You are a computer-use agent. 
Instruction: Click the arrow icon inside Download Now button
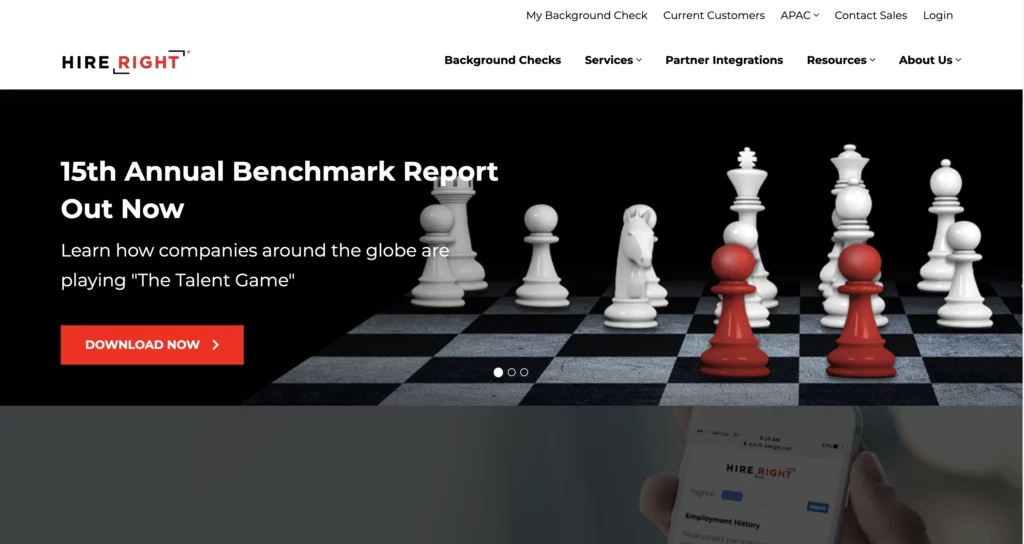pos(216,345)
